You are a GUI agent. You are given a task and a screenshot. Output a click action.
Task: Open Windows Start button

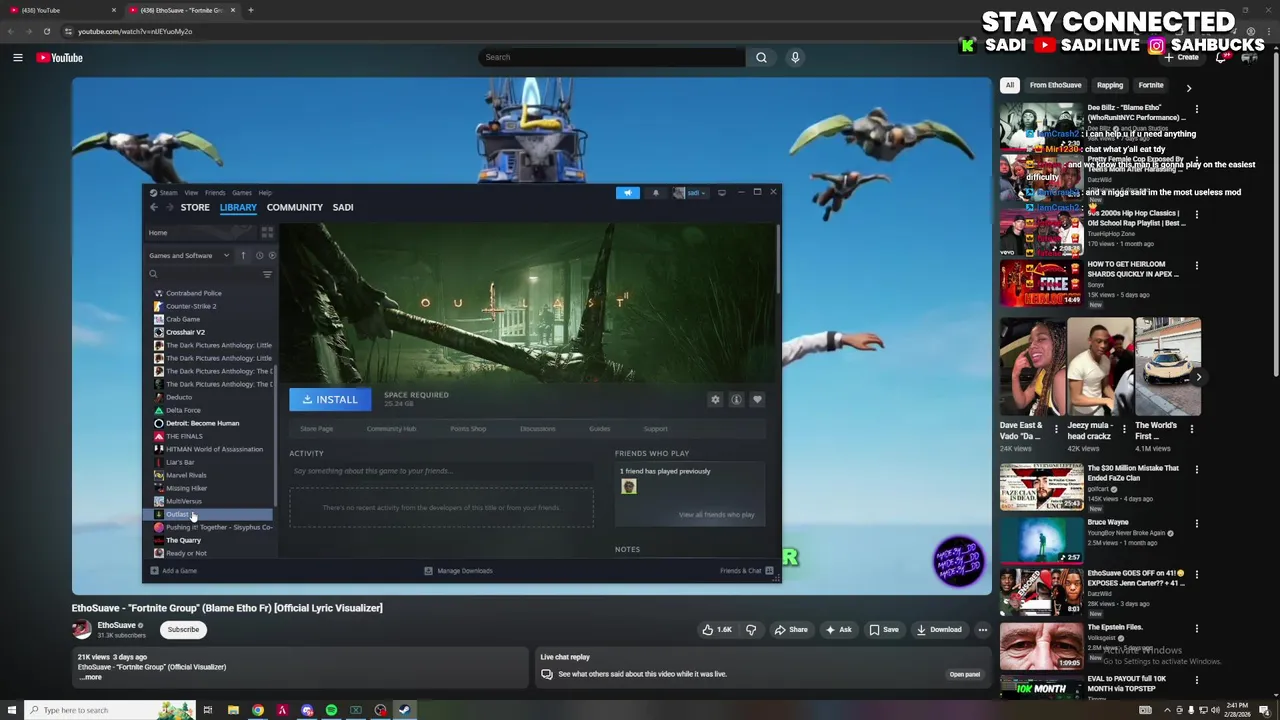coord(12,710)
